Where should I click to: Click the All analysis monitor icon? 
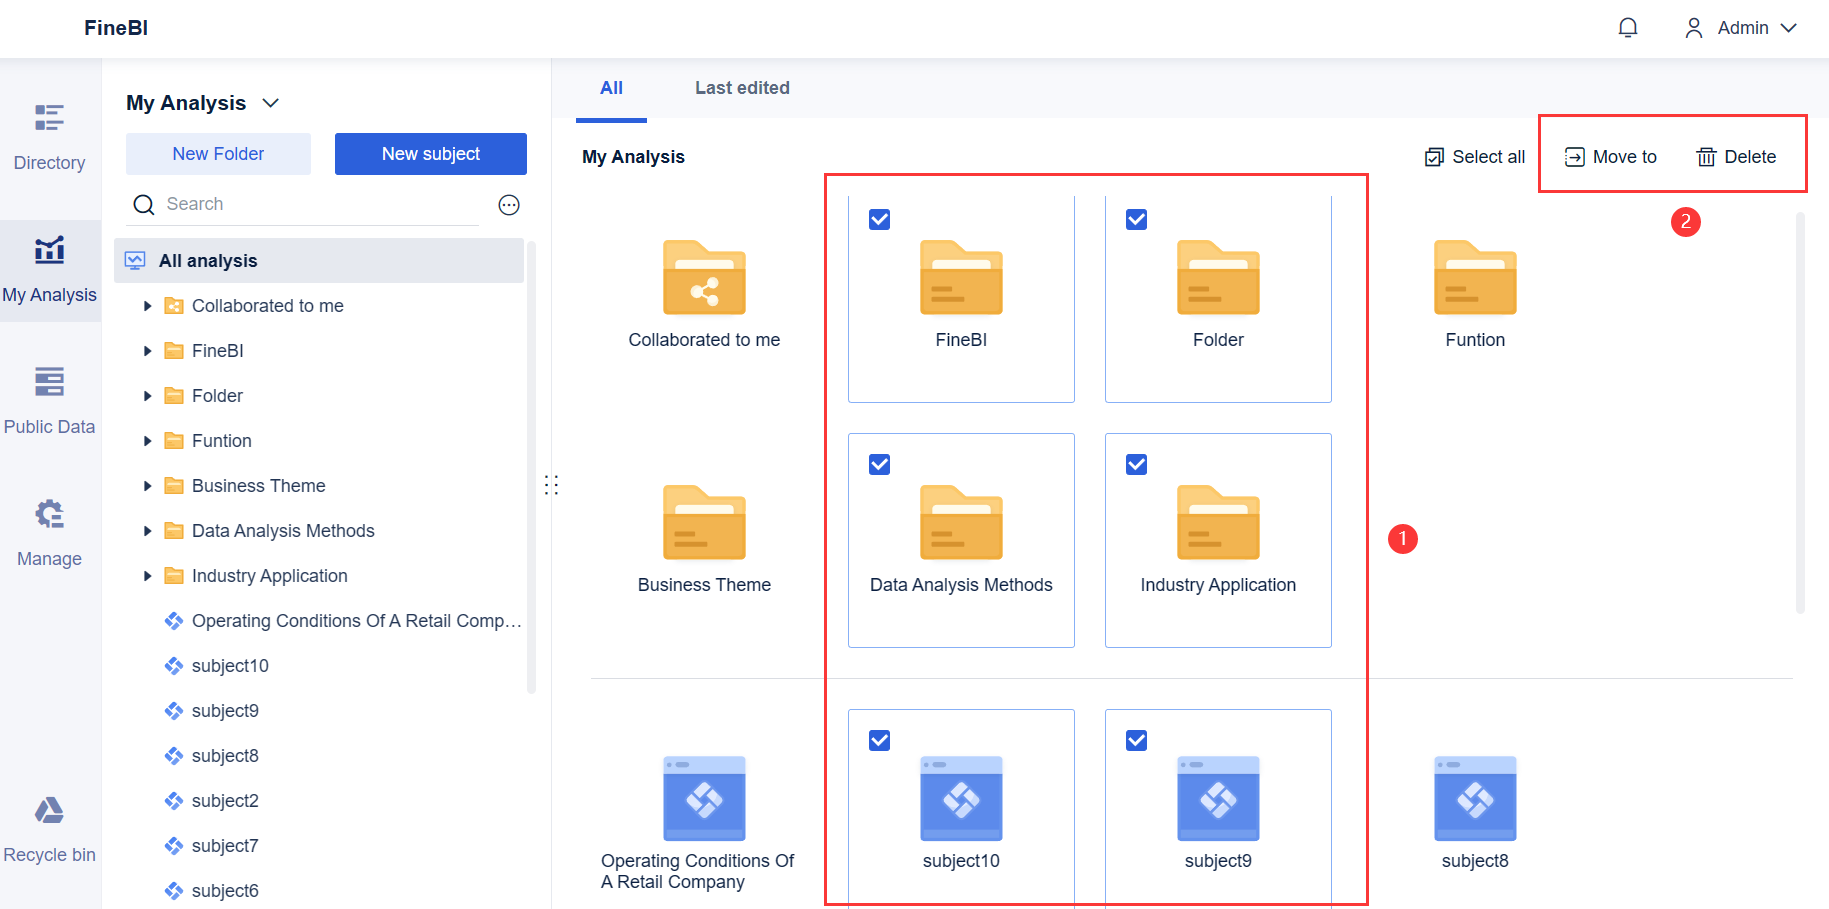coord(136,260)
